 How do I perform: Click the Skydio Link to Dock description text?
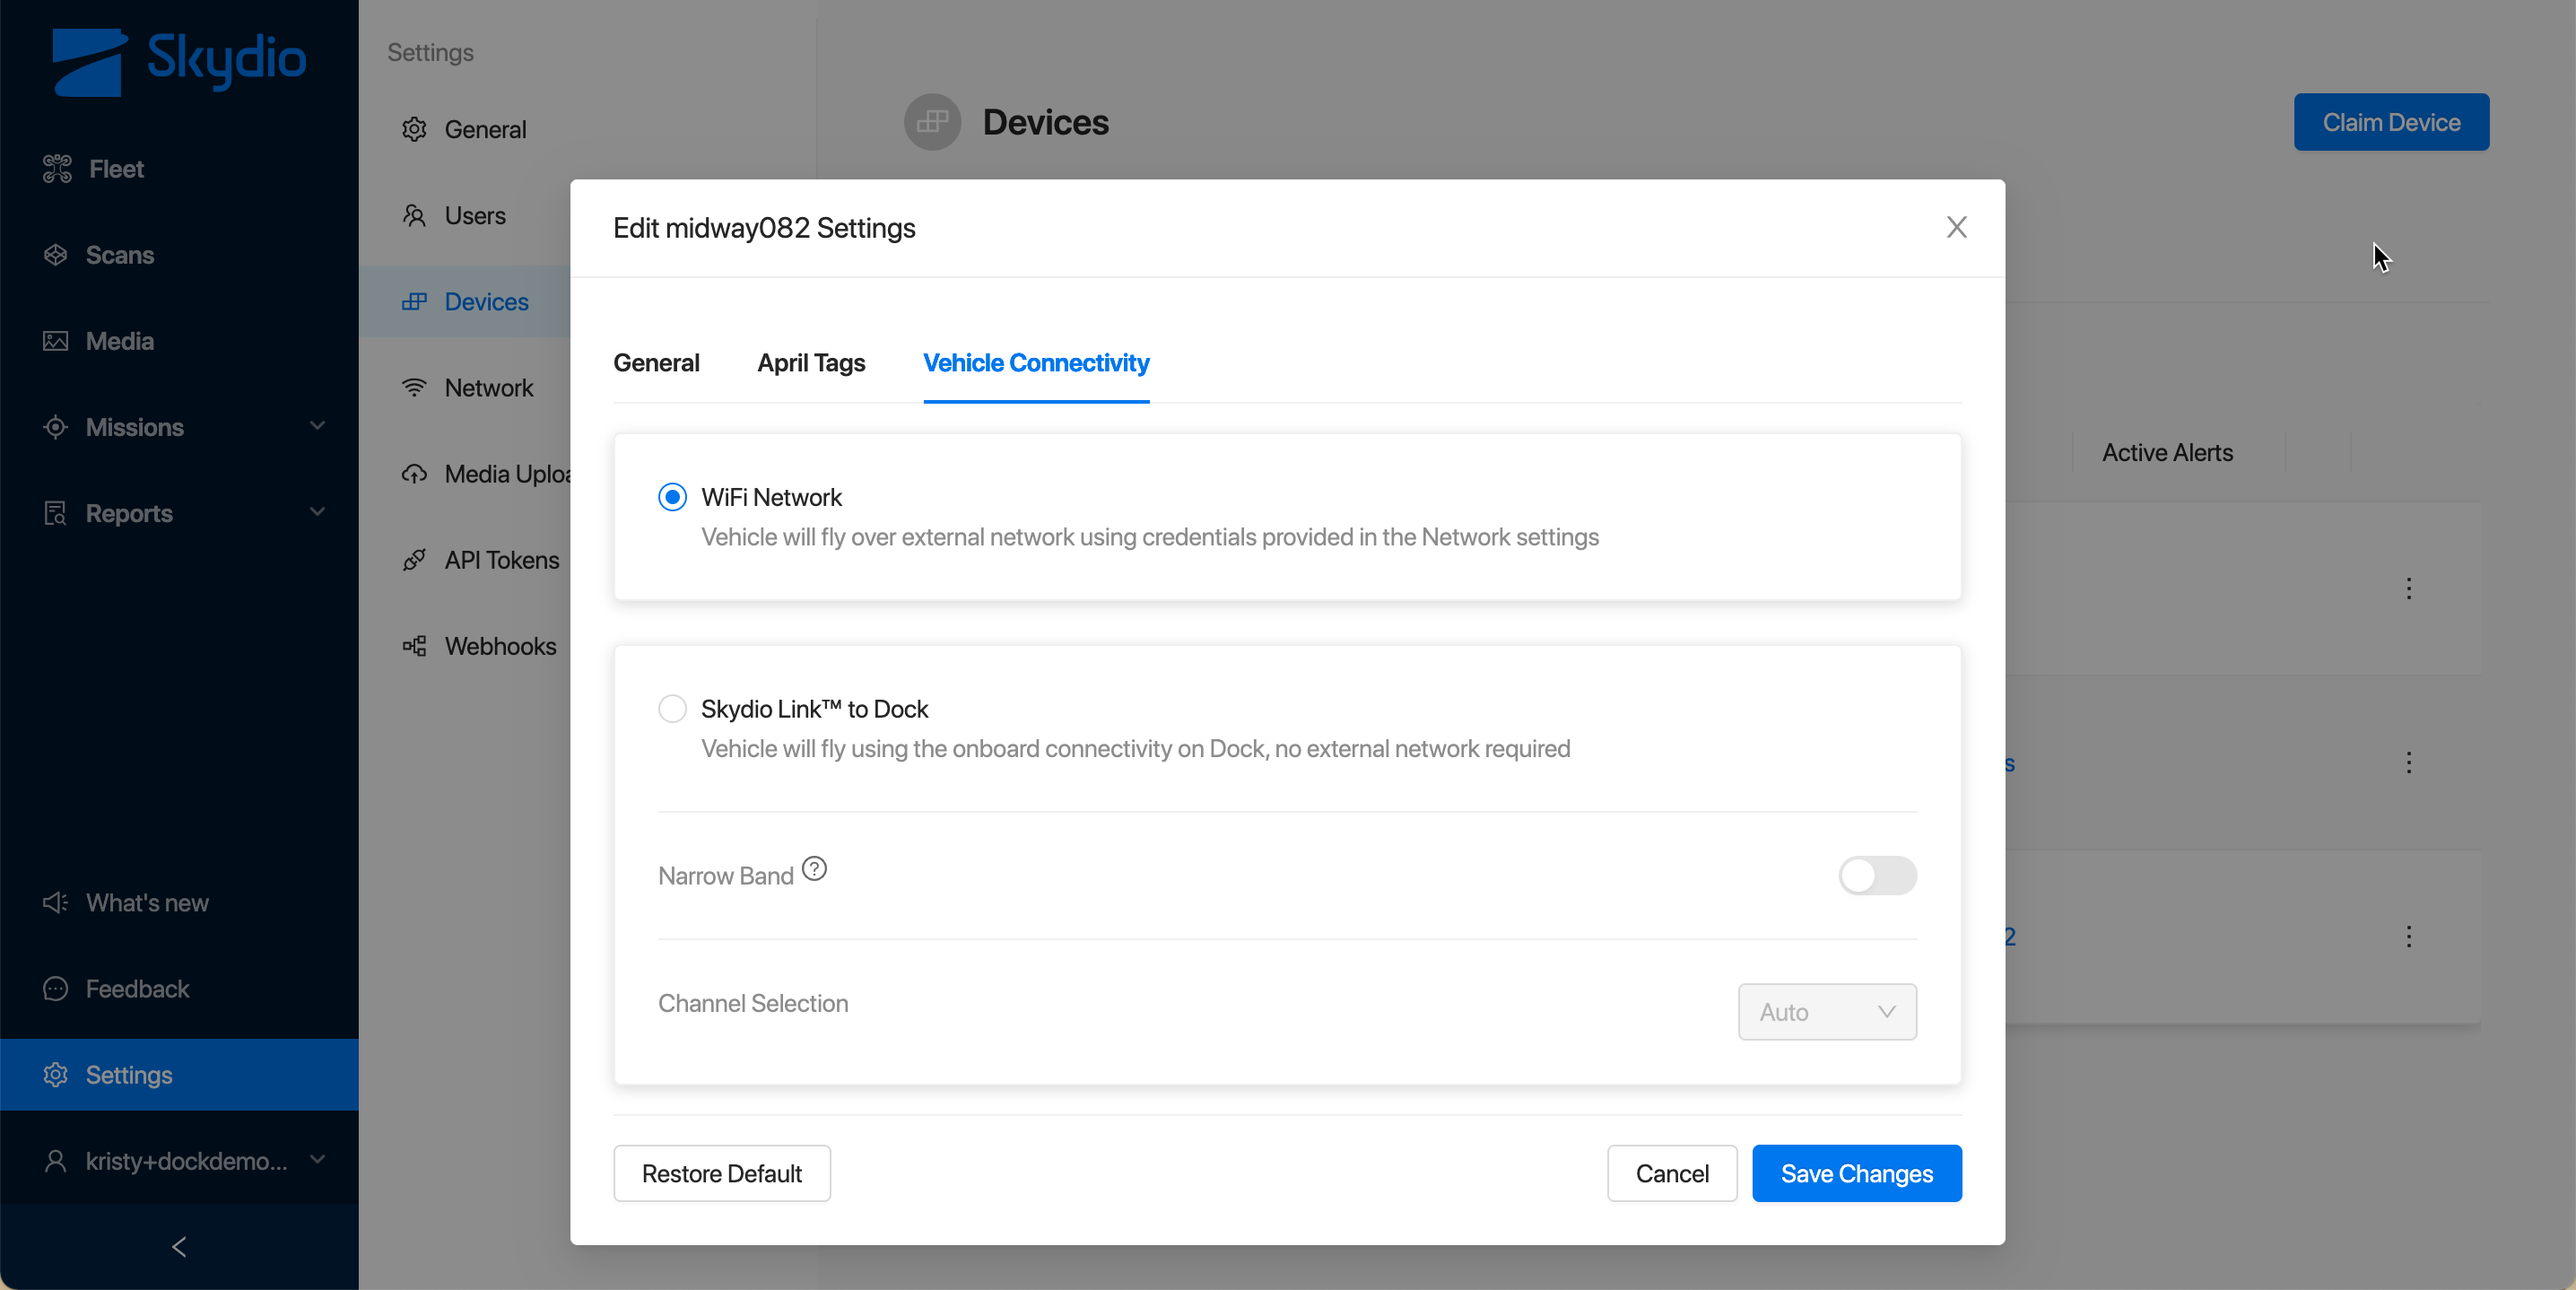[1136, 749]
